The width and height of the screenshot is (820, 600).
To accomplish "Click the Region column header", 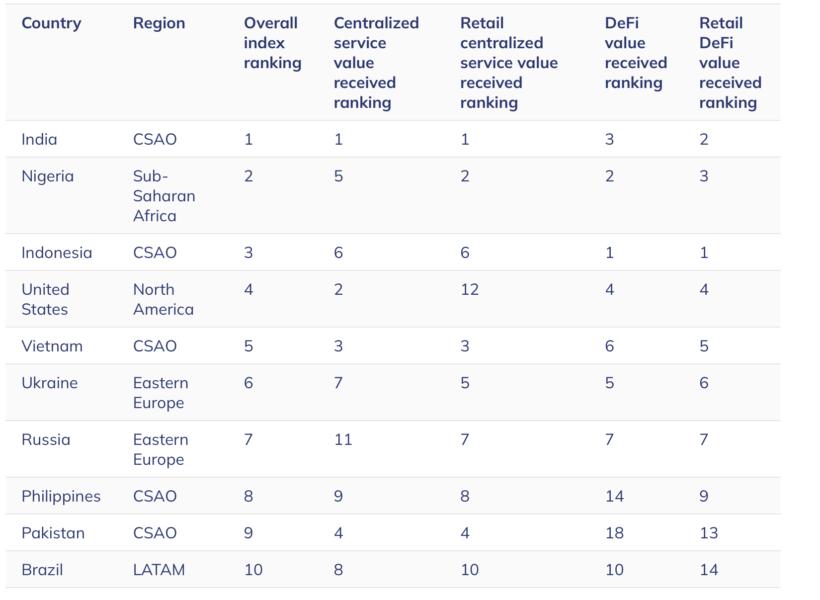I will [x=159, y=23].
